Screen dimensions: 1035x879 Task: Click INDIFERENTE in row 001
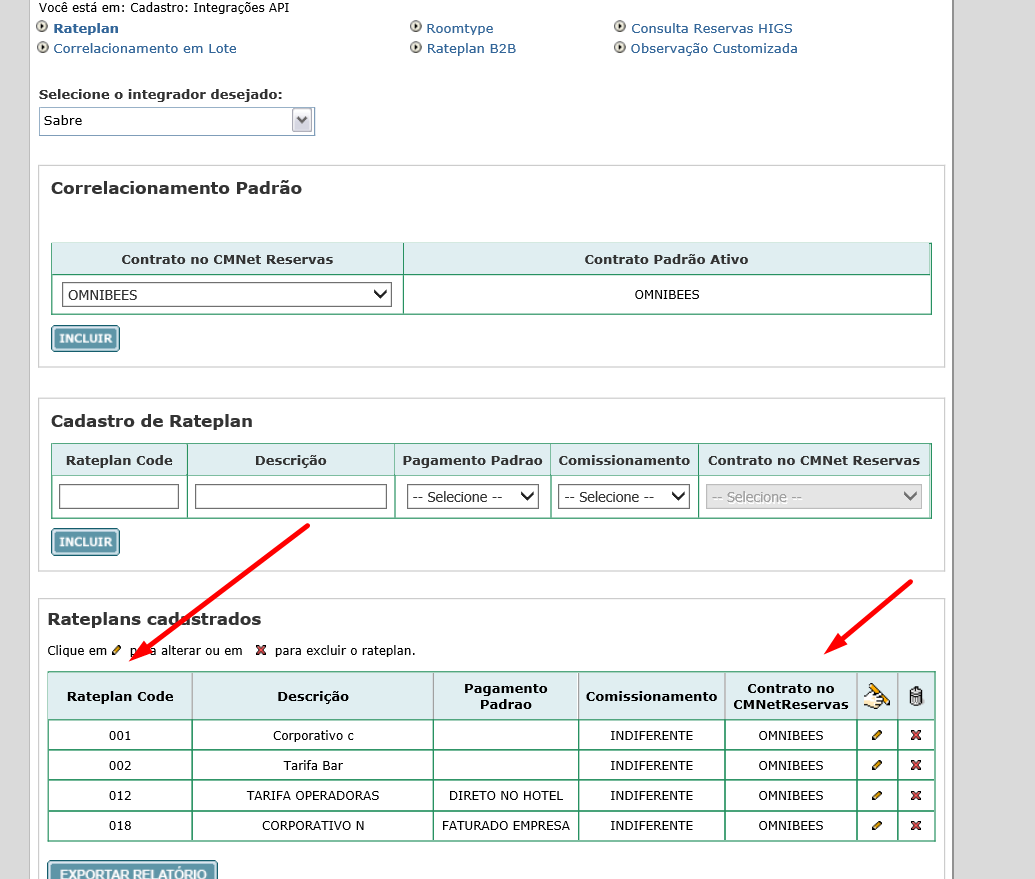651,735
